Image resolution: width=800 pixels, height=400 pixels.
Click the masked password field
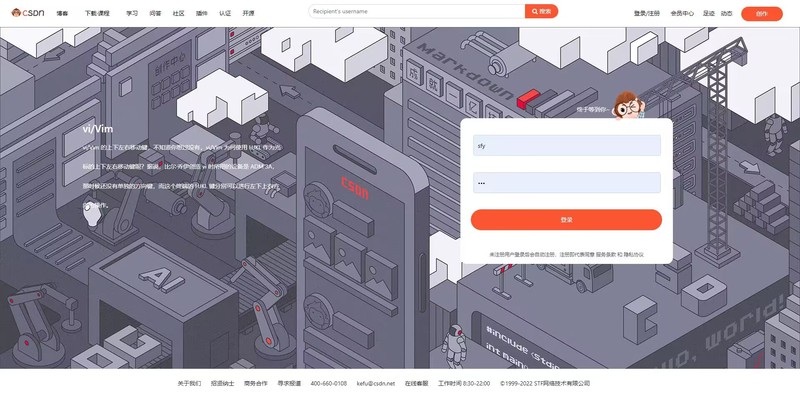(567, 183)
